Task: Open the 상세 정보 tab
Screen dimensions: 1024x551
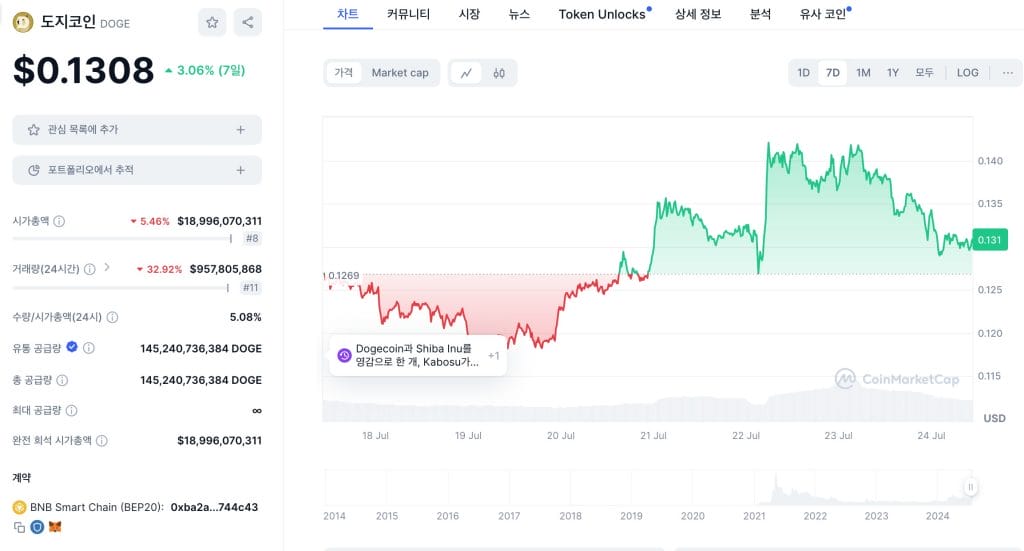Action: point(697,14)
